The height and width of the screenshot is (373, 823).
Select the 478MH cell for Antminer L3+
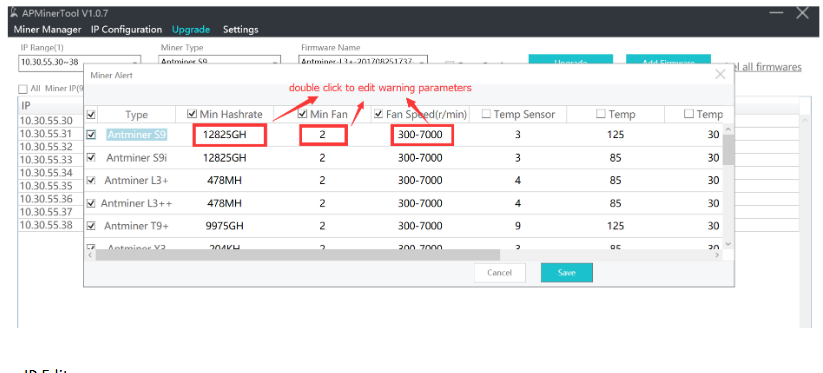pyautogui.click(x=225, y=180)
